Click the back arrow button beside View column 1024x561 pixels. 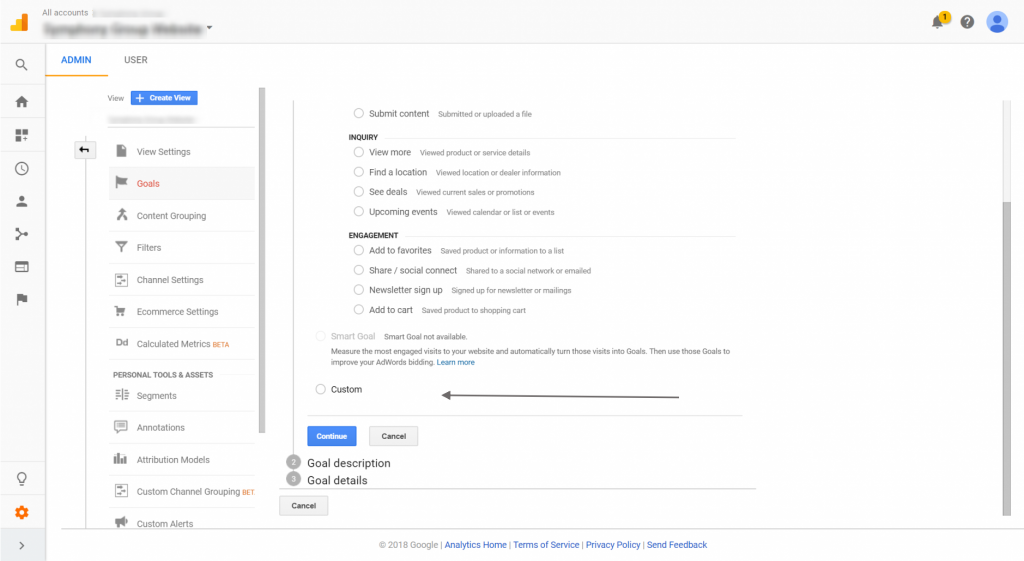(84, 150)
